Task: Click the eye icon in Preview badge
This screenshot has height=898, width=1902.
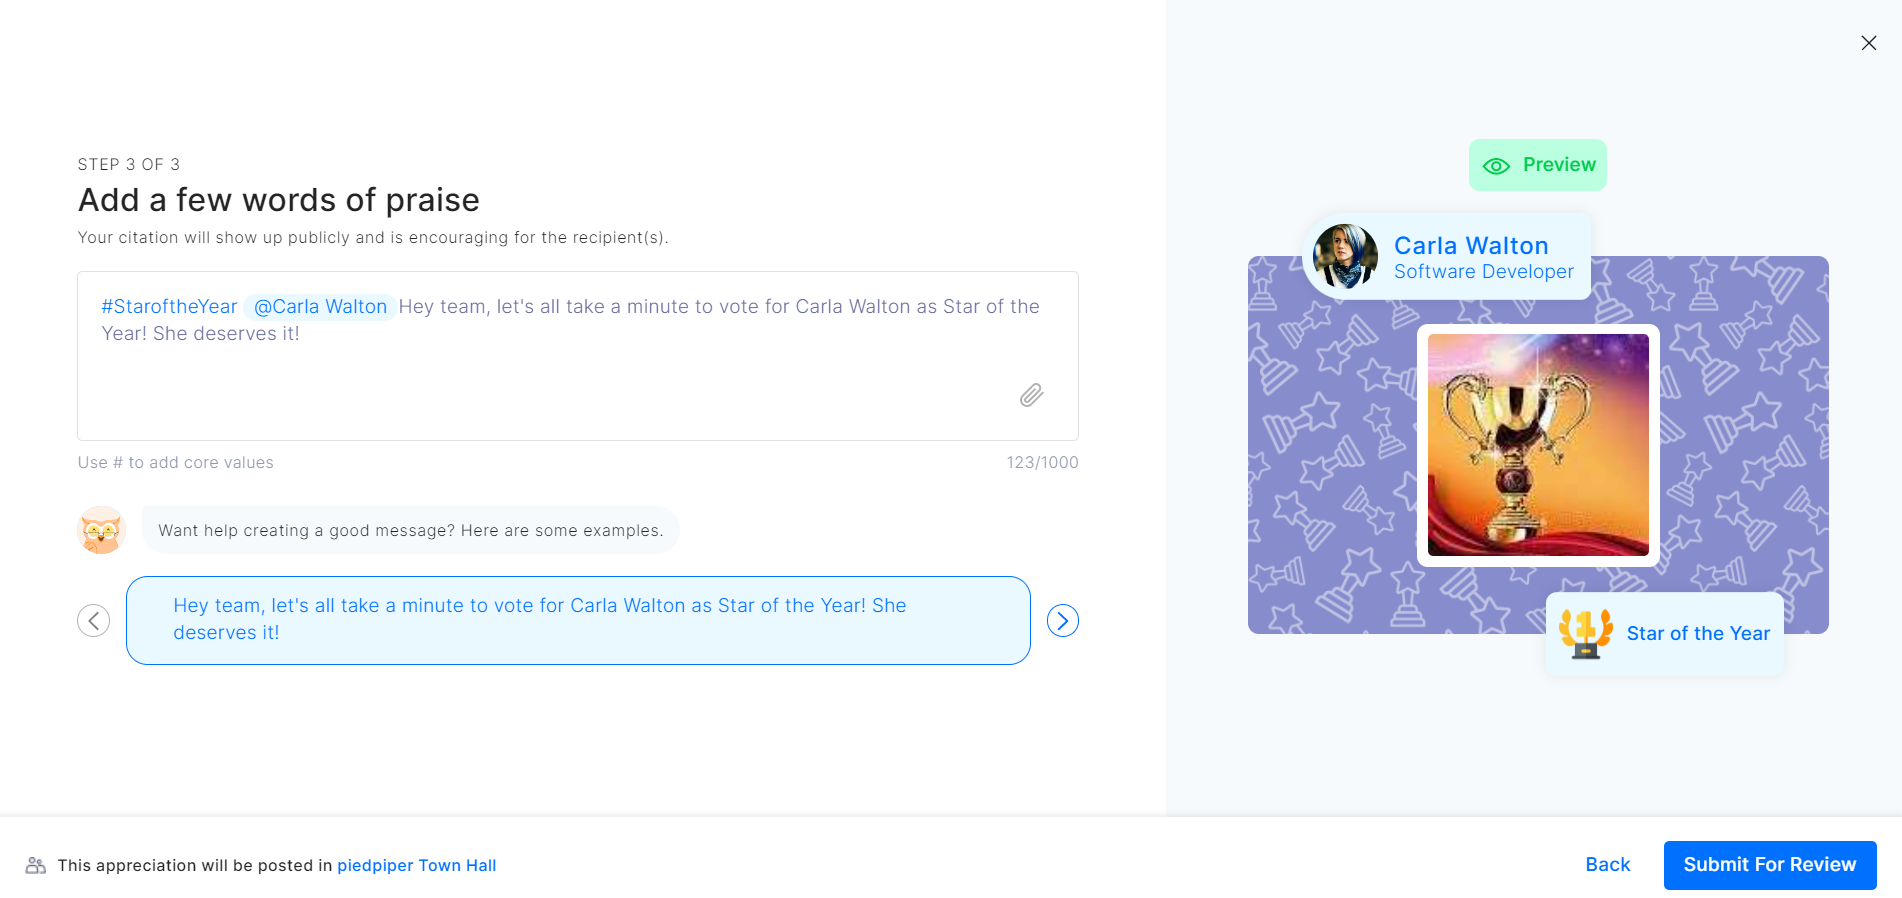Action: [1496, 166]
